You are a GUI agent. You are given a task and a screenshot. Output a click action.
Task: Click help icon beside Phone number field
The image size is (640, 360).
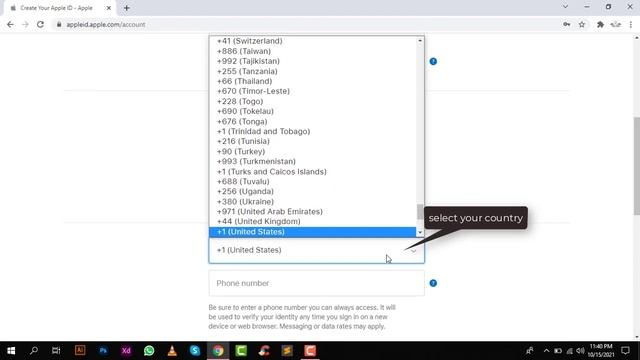pos(433,283)
